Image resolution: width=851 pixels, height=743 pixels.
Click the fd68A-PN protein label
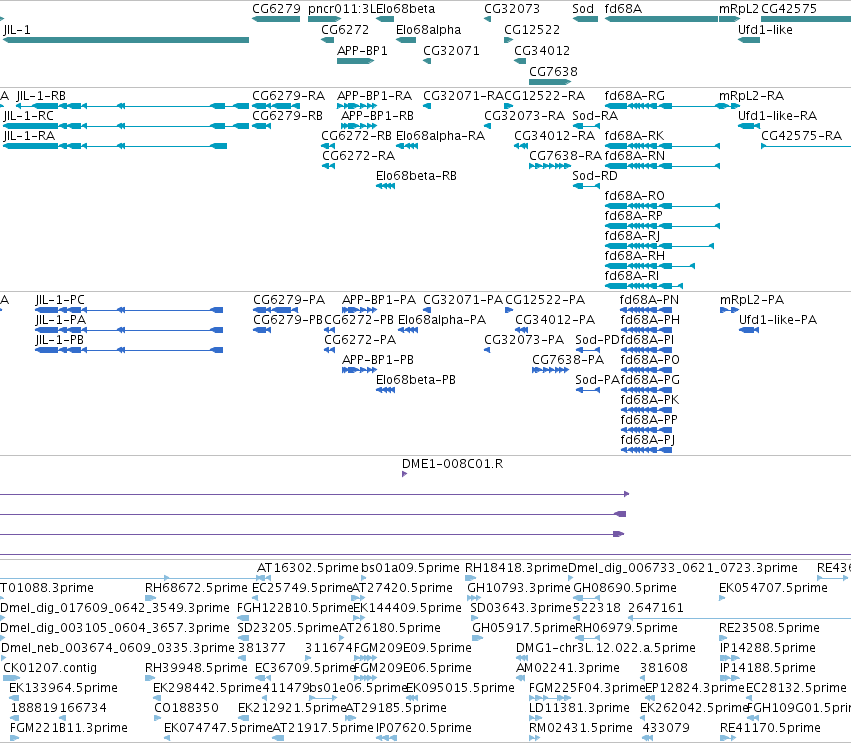point(650,300)
